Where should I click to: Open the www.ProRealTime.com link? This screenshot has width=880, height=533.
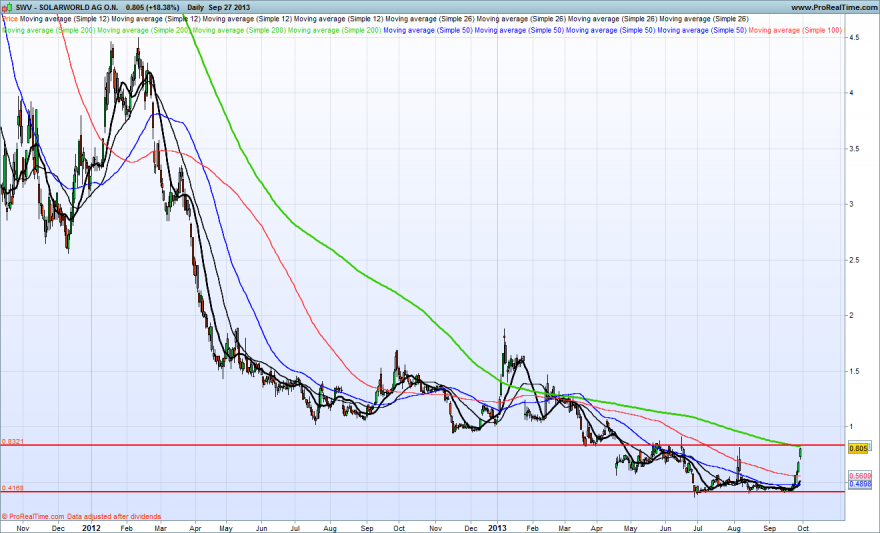(x=835, y=7)
